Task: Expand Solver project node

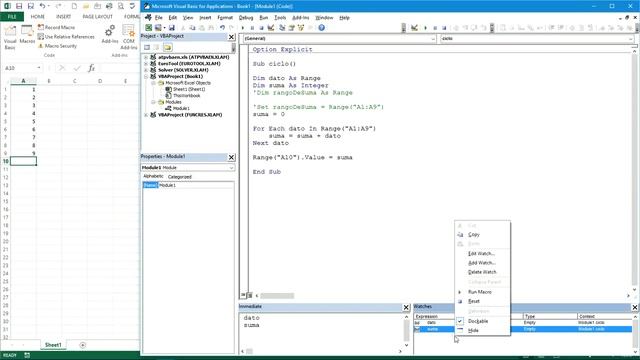Action: [x=146, y=70]
